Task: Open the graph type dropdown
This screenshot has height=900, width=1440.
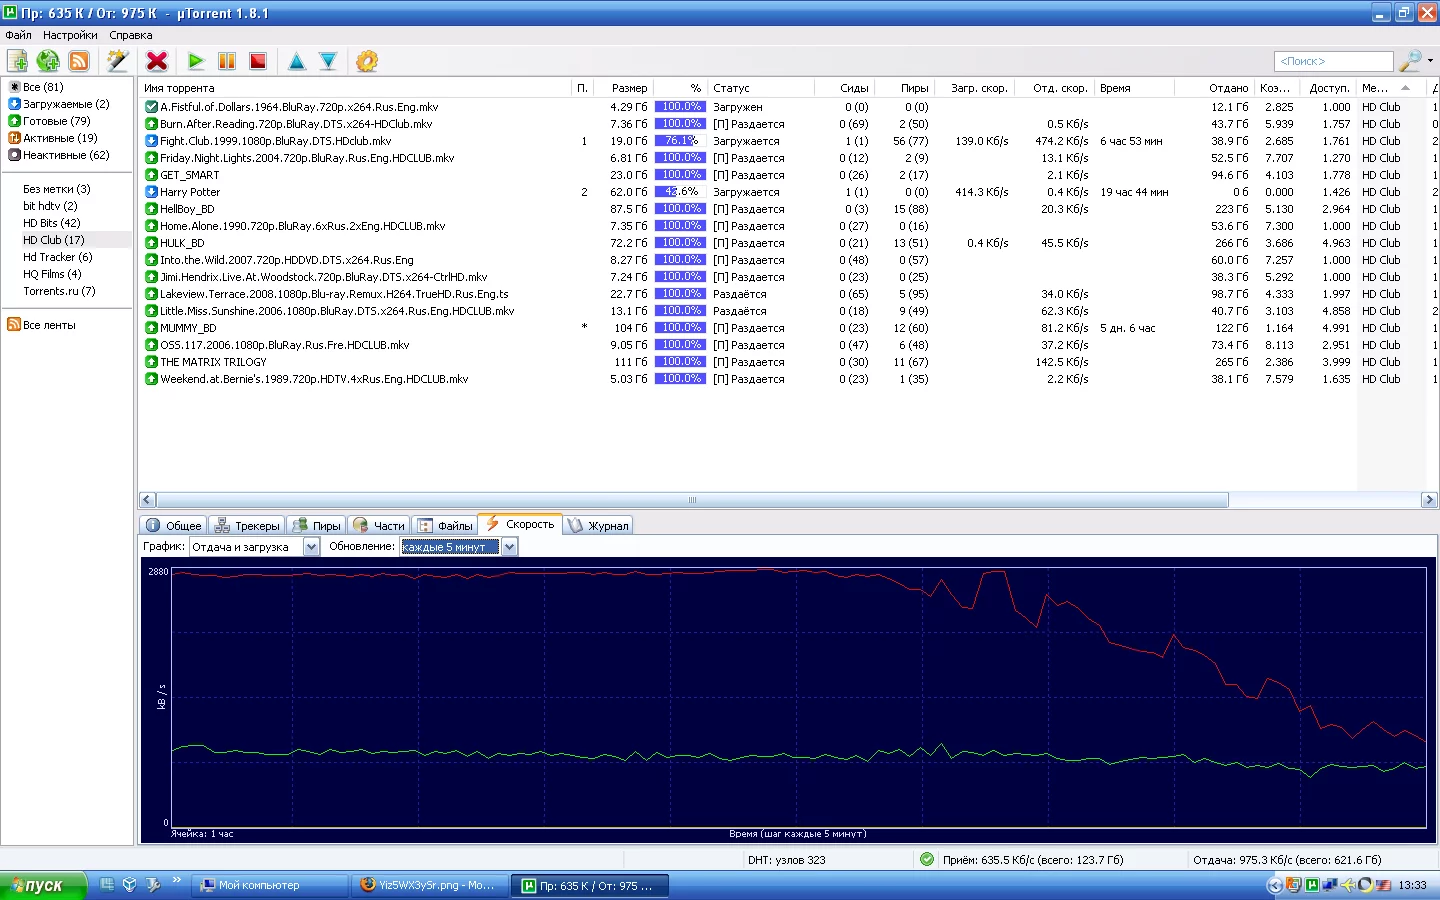Action: click(x=311, y=547)
